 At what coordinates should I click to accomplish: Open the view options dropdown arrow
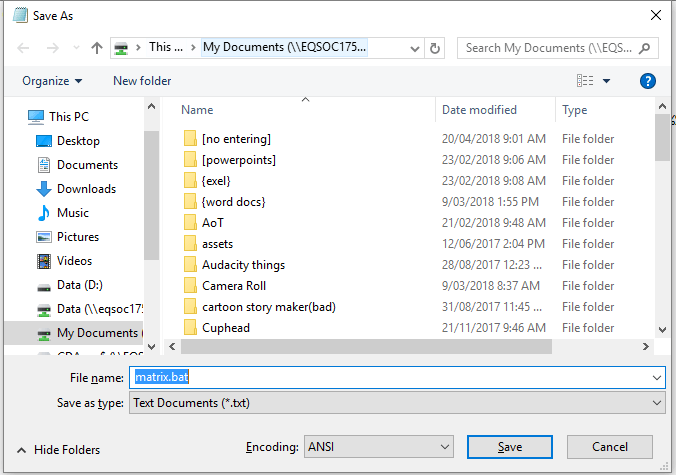pos(606,81)
